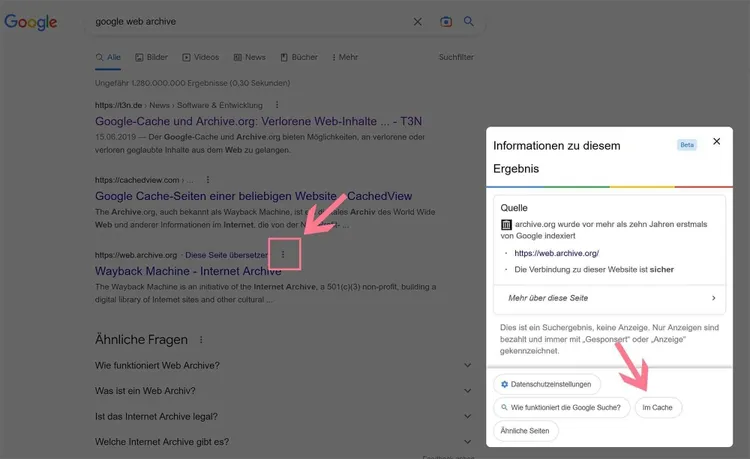Click the Beta badge in the panel
Image resolution: width=750 pixels, height=459 pixels.
[687, 145]
